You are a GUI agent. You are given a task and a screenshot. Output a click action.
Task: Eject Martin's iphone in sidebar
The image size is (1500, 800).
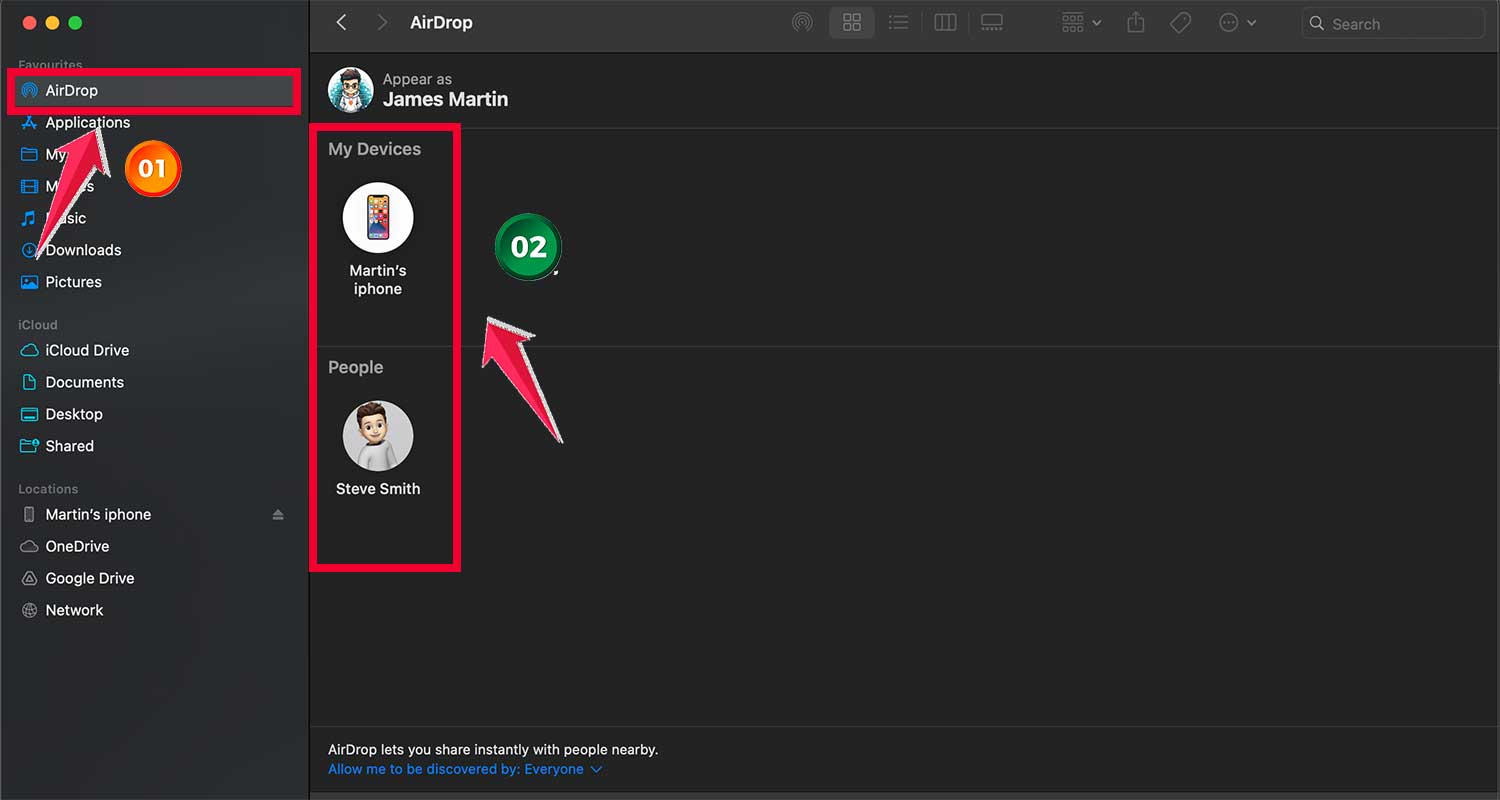tap(278, 515)
